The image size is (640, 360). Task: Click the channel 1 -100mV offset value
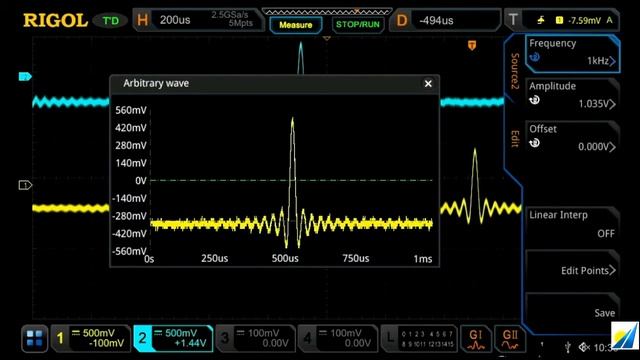pos(106,344)
